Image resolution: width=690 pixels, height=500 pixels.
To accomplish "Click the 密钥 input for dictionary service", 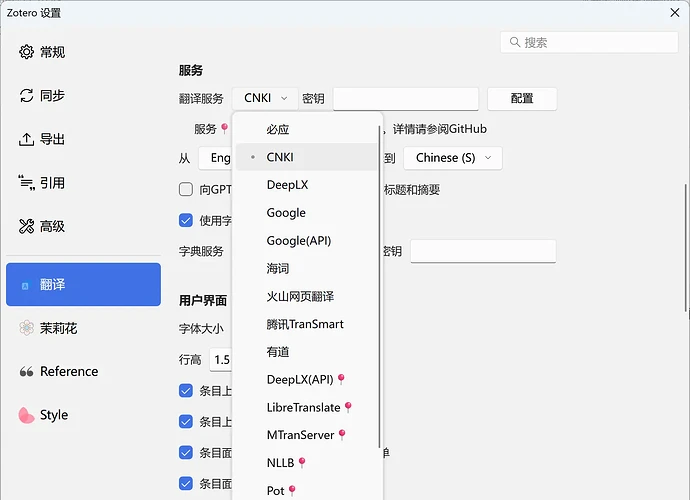I will 483,251.
